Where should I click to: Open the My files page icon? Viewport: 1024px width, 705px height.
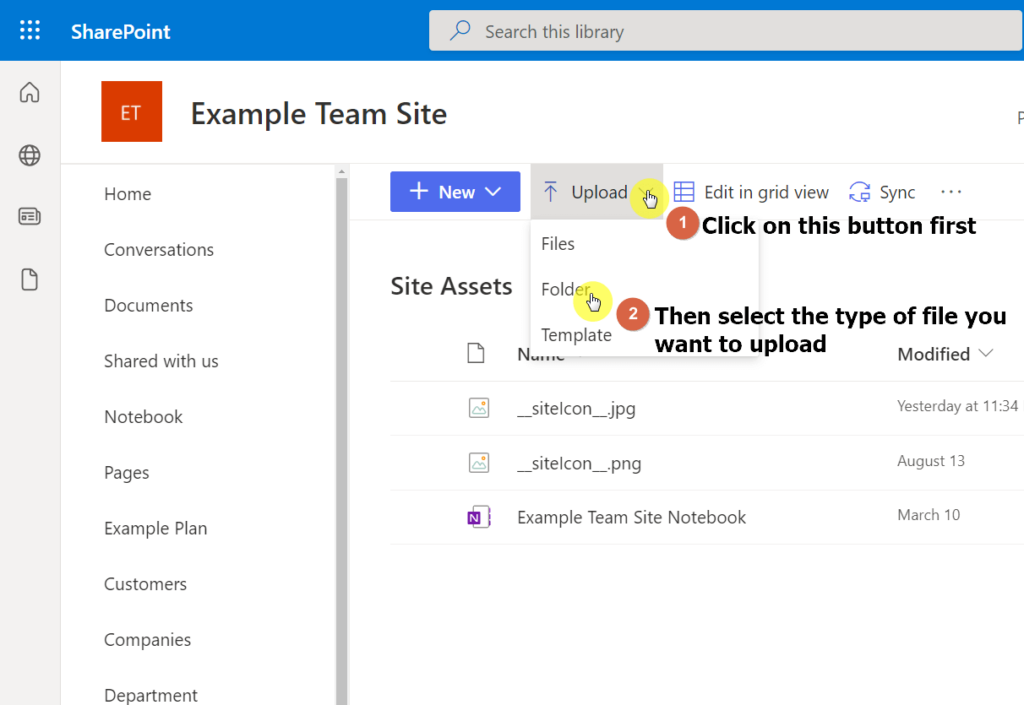point(29,279)
